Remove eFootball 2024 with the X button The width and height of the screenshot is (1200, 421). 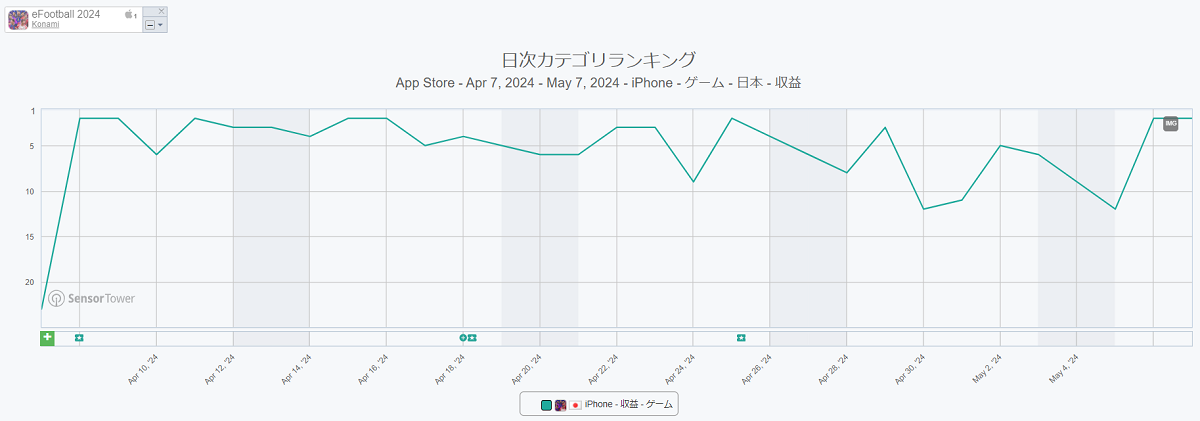tap(162, 11)
